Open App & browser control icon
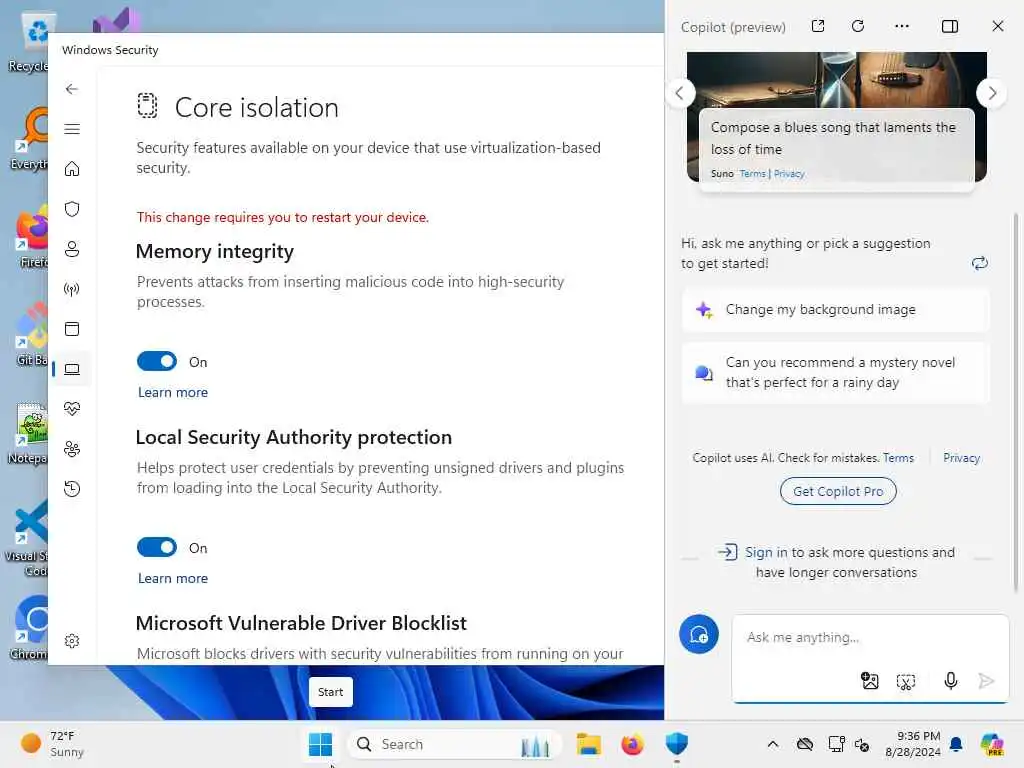The height and width of the screenshot is (768, 1024). [x=72, y=328]
